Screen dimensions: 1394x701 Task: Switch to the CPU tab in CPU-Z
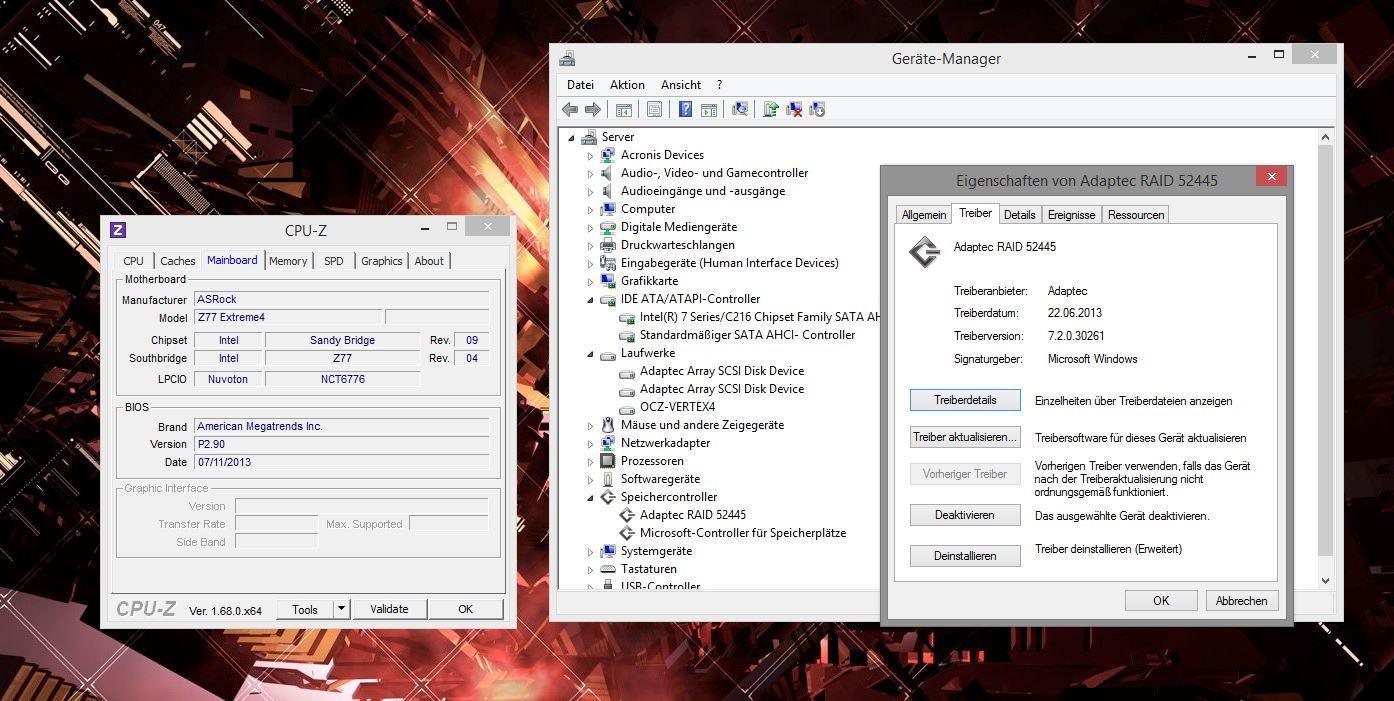pos(133,261)
